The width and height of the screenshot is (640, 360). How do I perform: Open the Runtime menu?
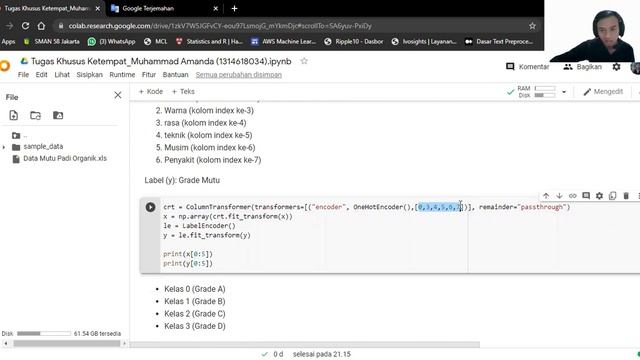click(x=122, y=75)
